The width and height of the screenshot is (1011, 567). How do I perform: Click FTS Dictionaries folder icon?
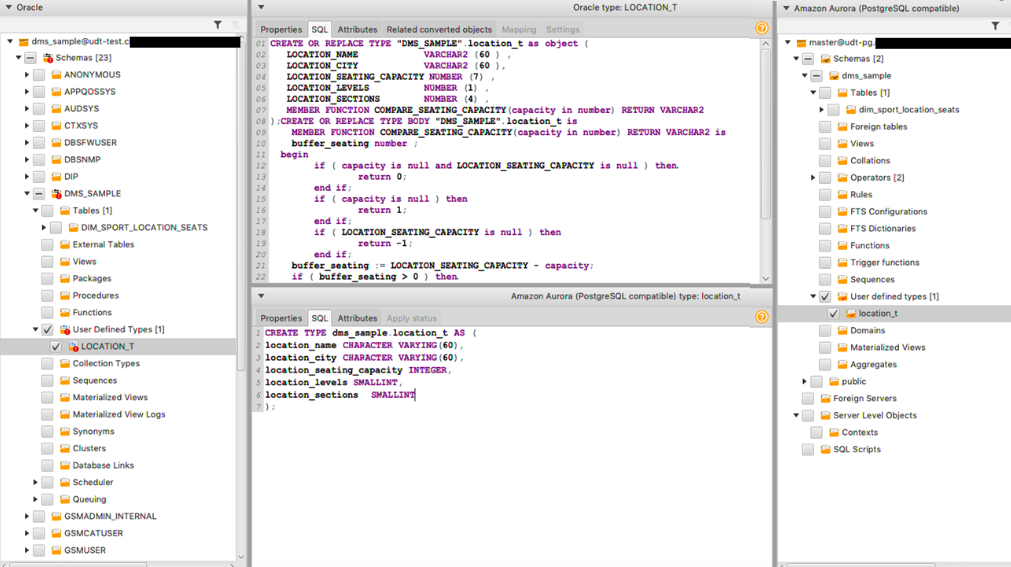[843, 228]
